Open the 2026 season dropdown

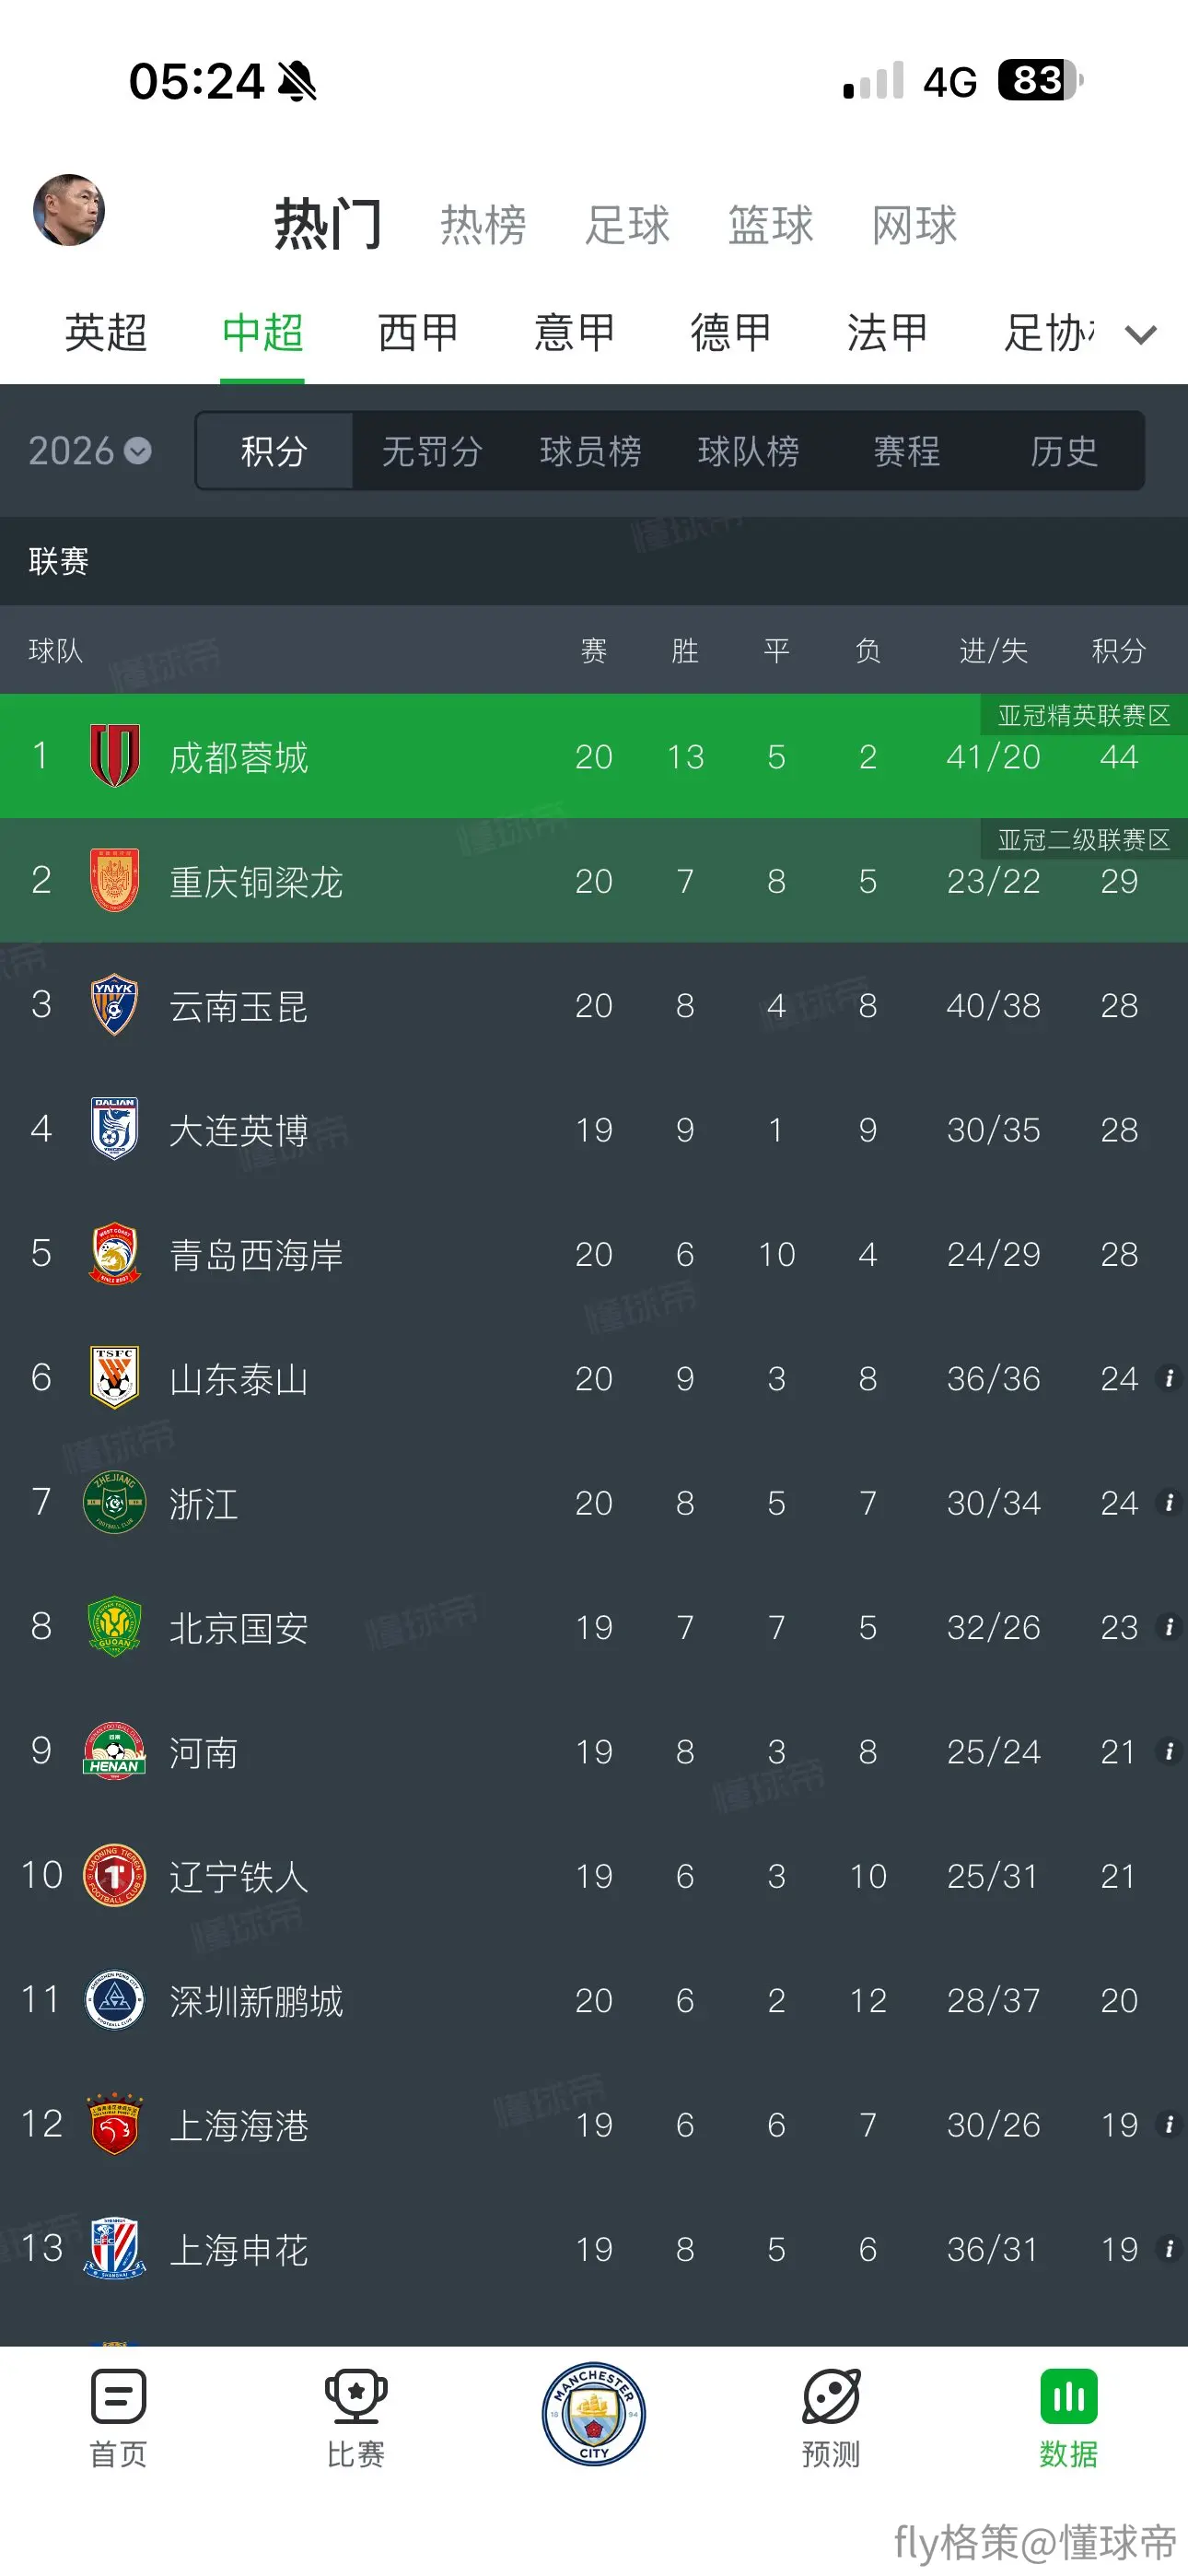tap(90, 451)
